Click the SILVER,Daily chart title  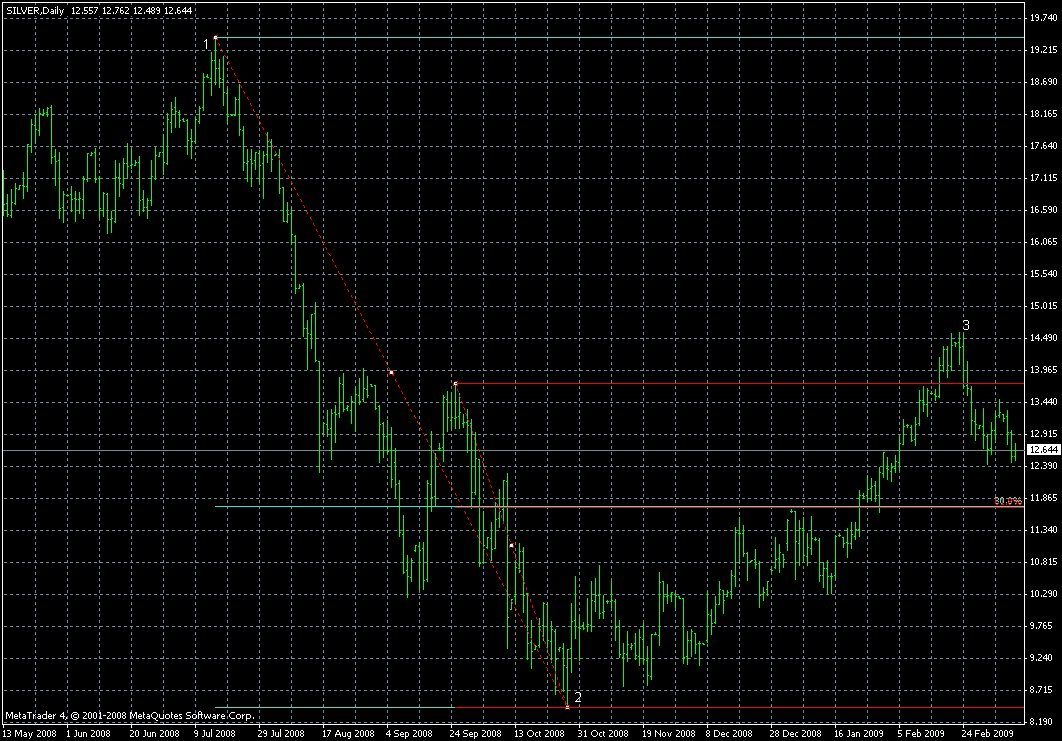(x=35, y=11)
